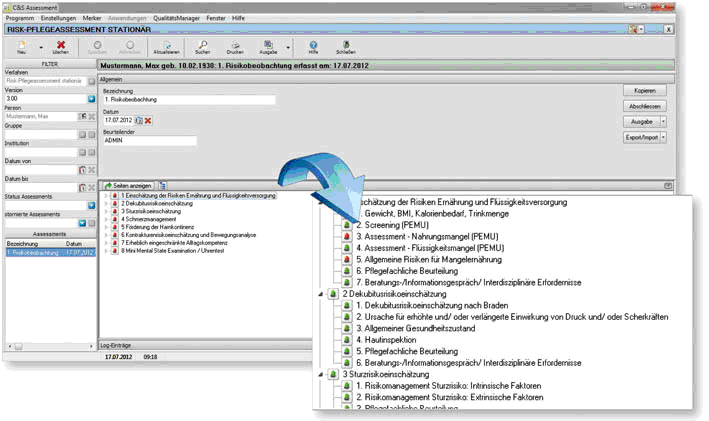Image resolution: width=709 pixels, height=421 pixels.
Task: Click red status icon of 4 Schmerzmanagement
Action: coord(115,219)
